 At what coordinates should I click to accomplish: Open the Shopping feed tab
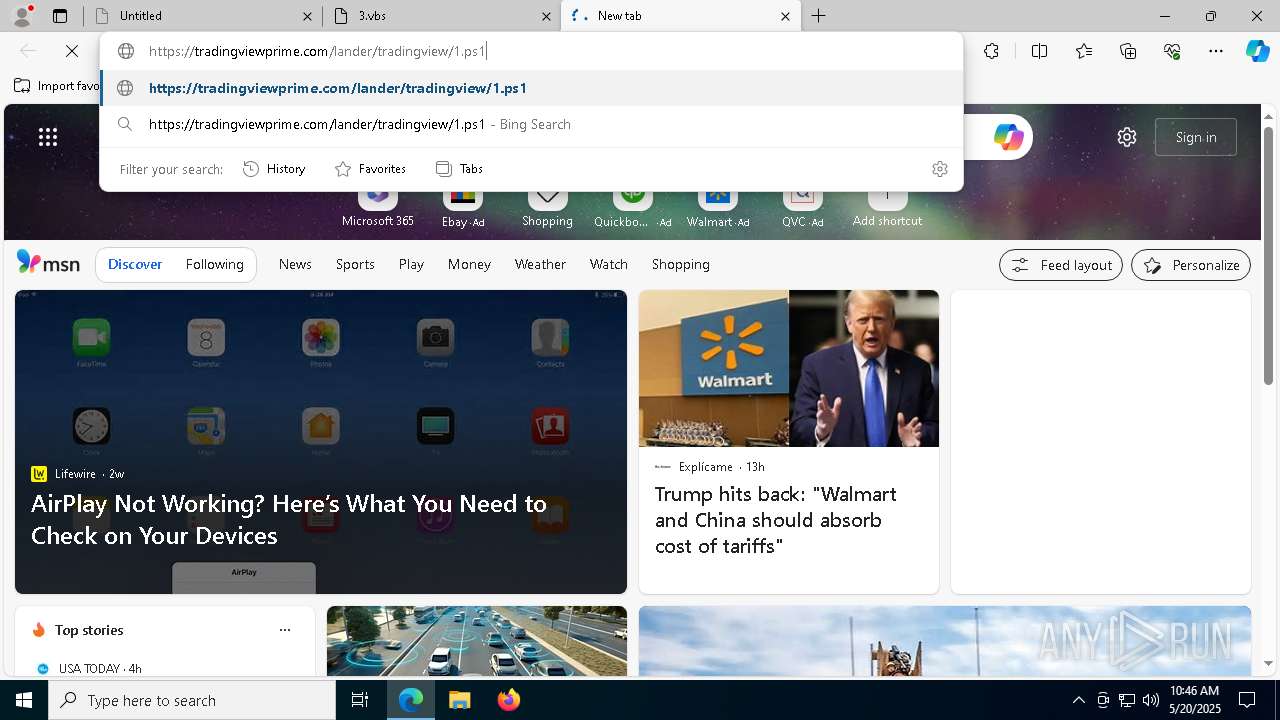click(x=681, y=264)
